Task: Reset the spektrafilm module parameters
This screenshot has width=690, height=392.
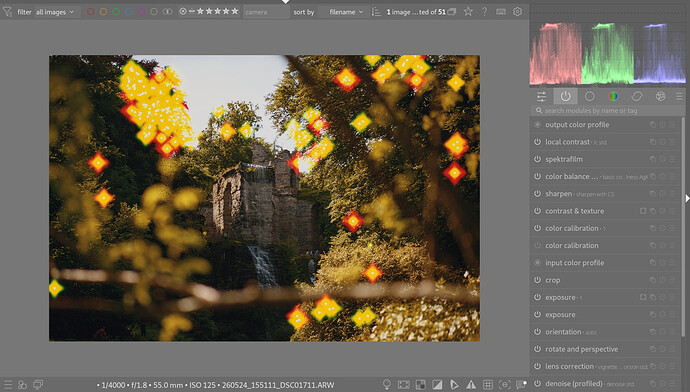Action: click(x=663, y=159)
